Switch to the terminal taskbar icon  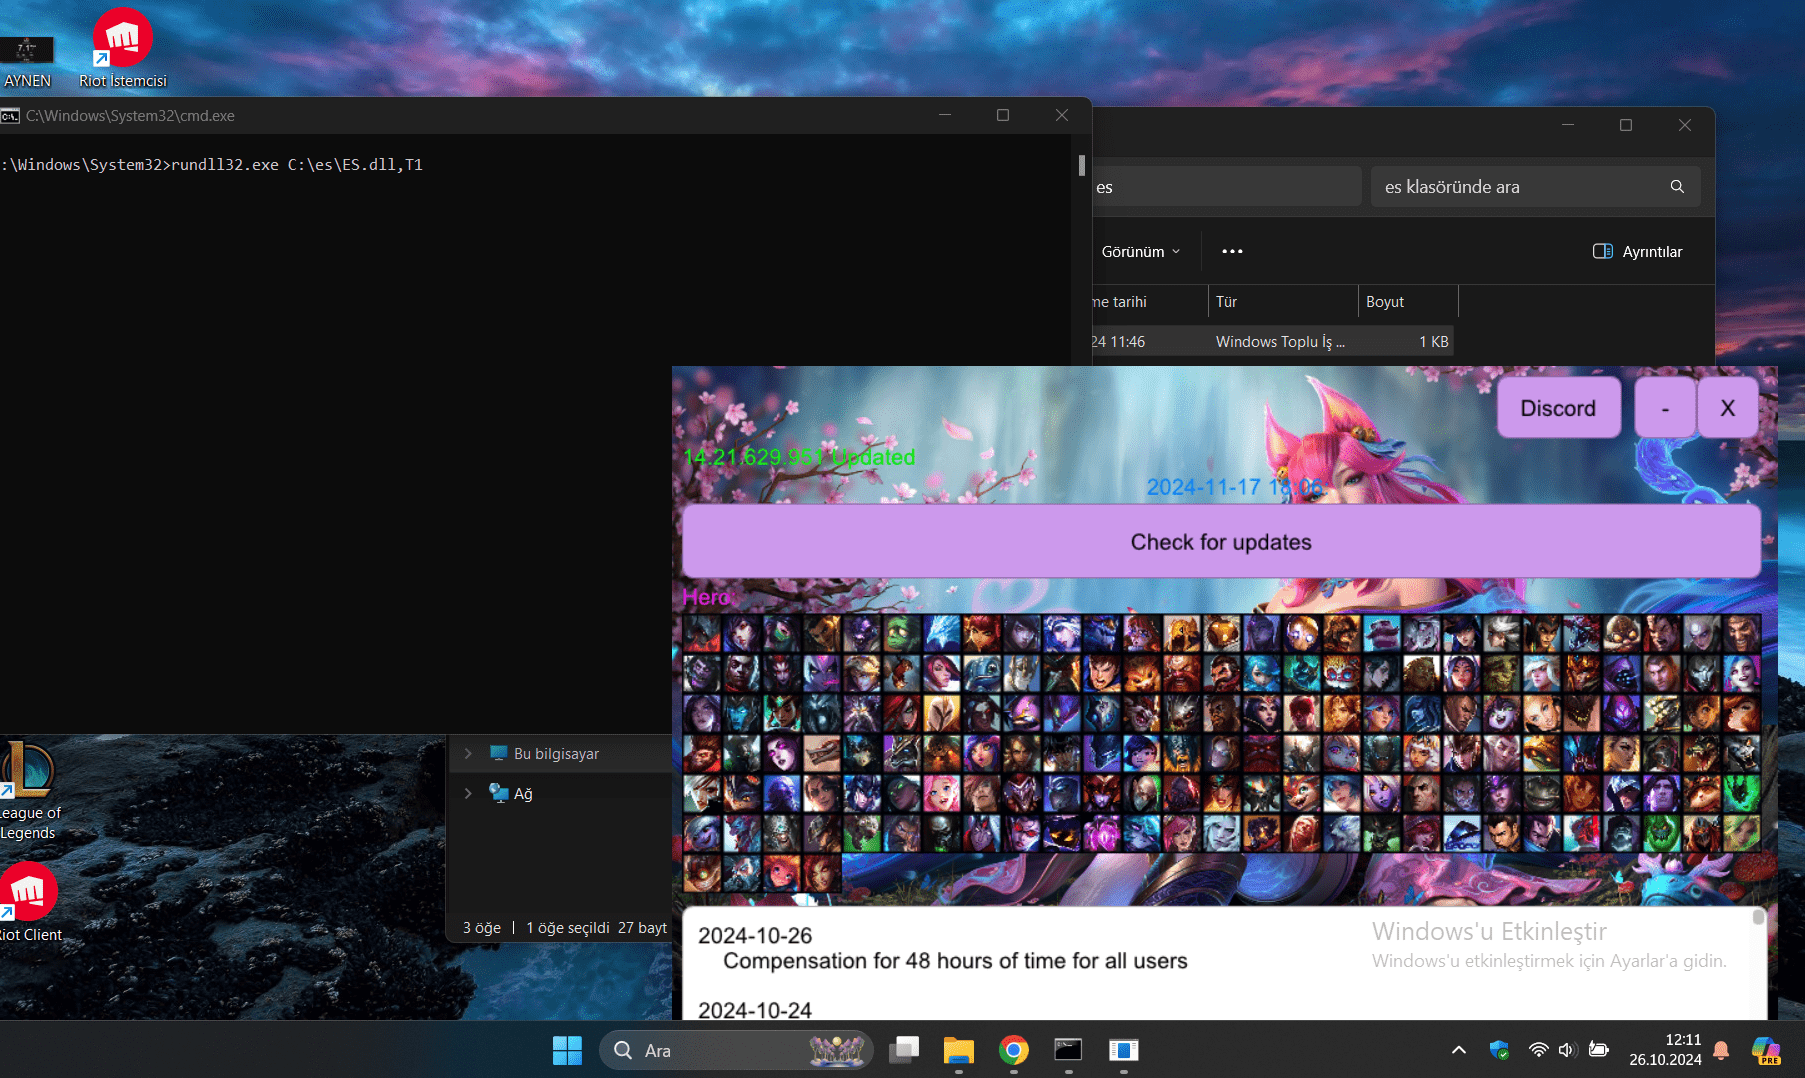[x=1069, y=1050]
